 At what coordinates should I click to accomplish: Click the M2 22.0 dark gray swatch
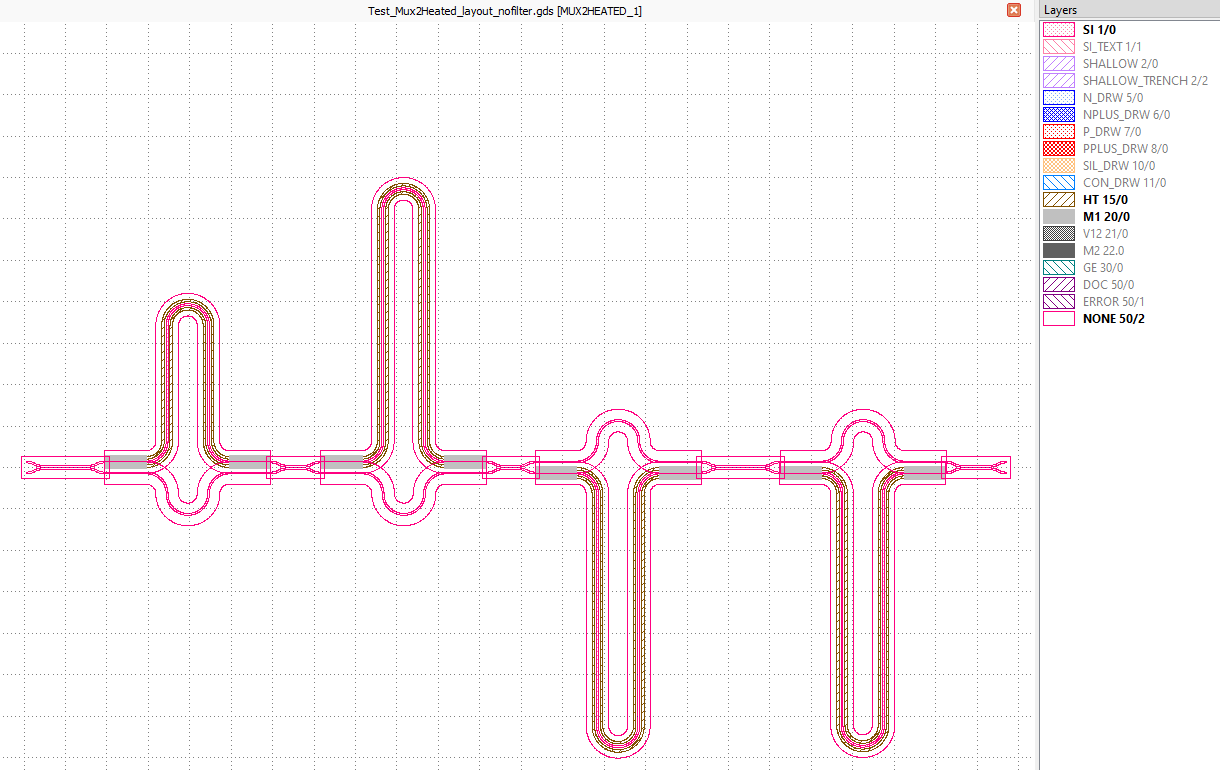(1058, 251)
